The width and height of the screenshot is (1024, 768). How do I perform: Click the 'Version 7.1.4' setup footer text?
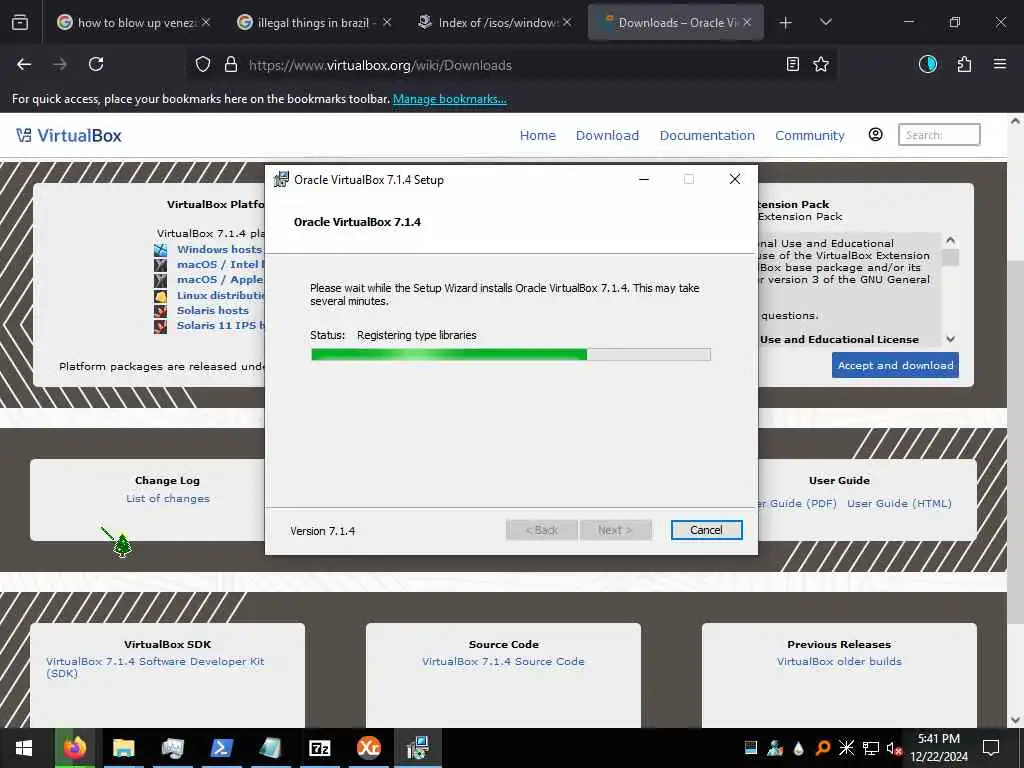tap(323, 531)
